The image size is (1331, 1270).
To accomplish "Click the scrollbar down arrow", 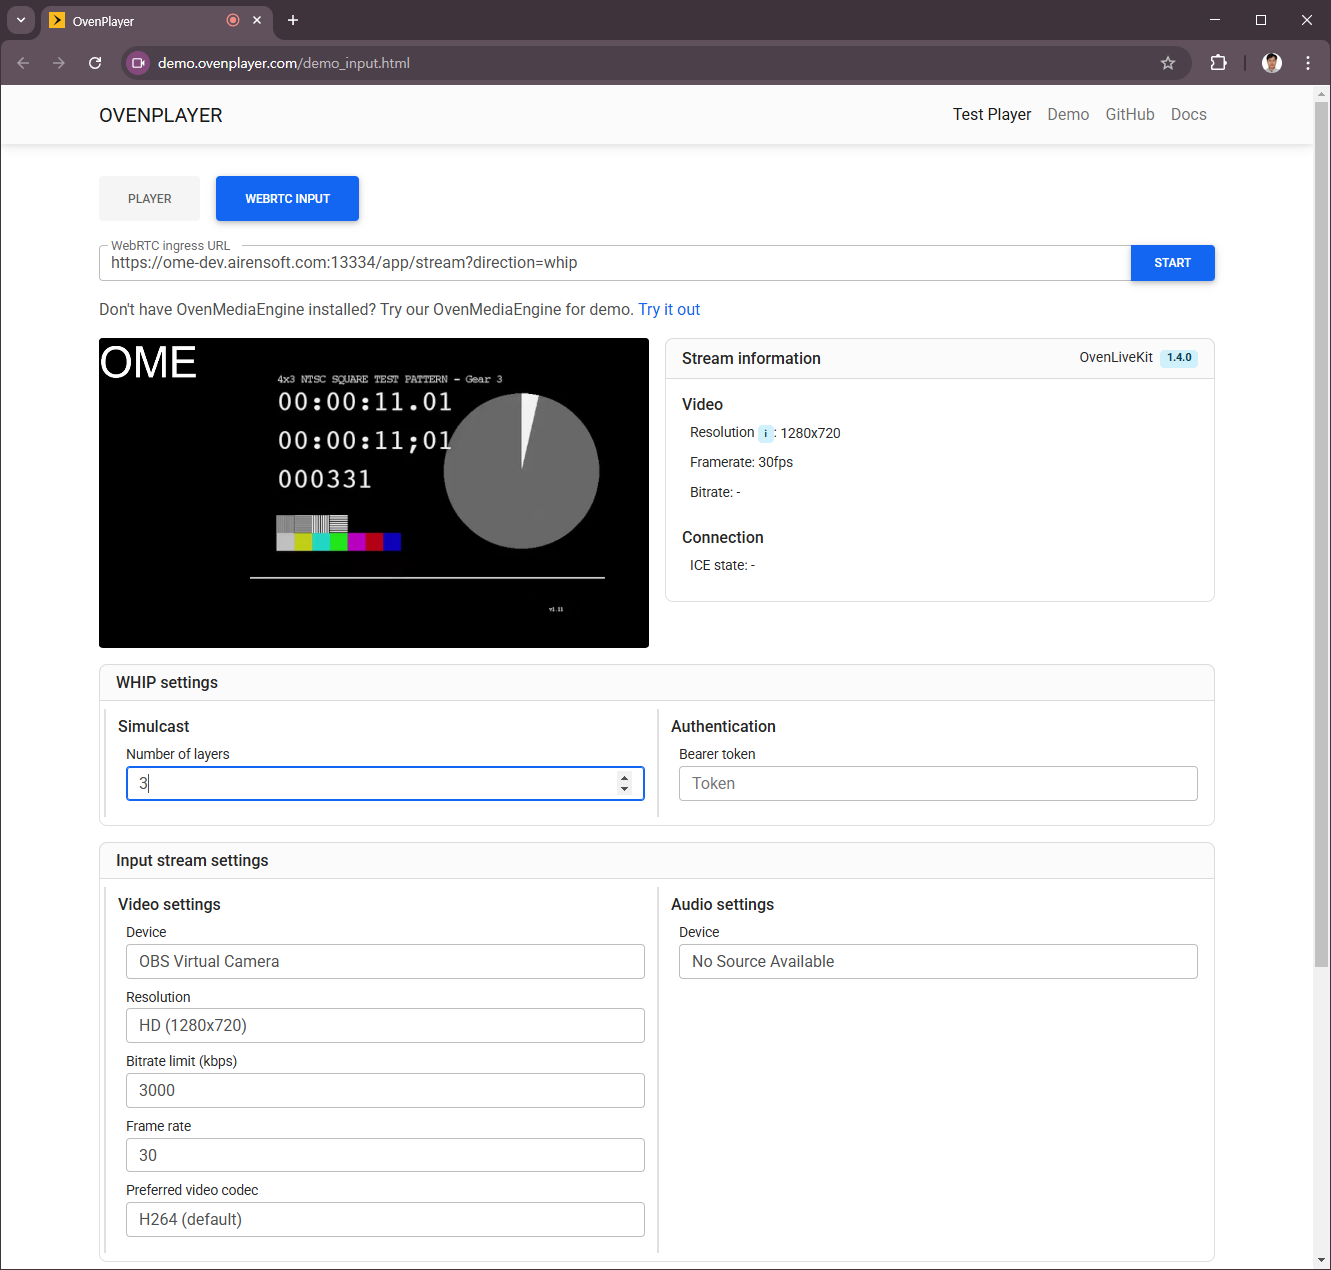I will 1322,1260.
